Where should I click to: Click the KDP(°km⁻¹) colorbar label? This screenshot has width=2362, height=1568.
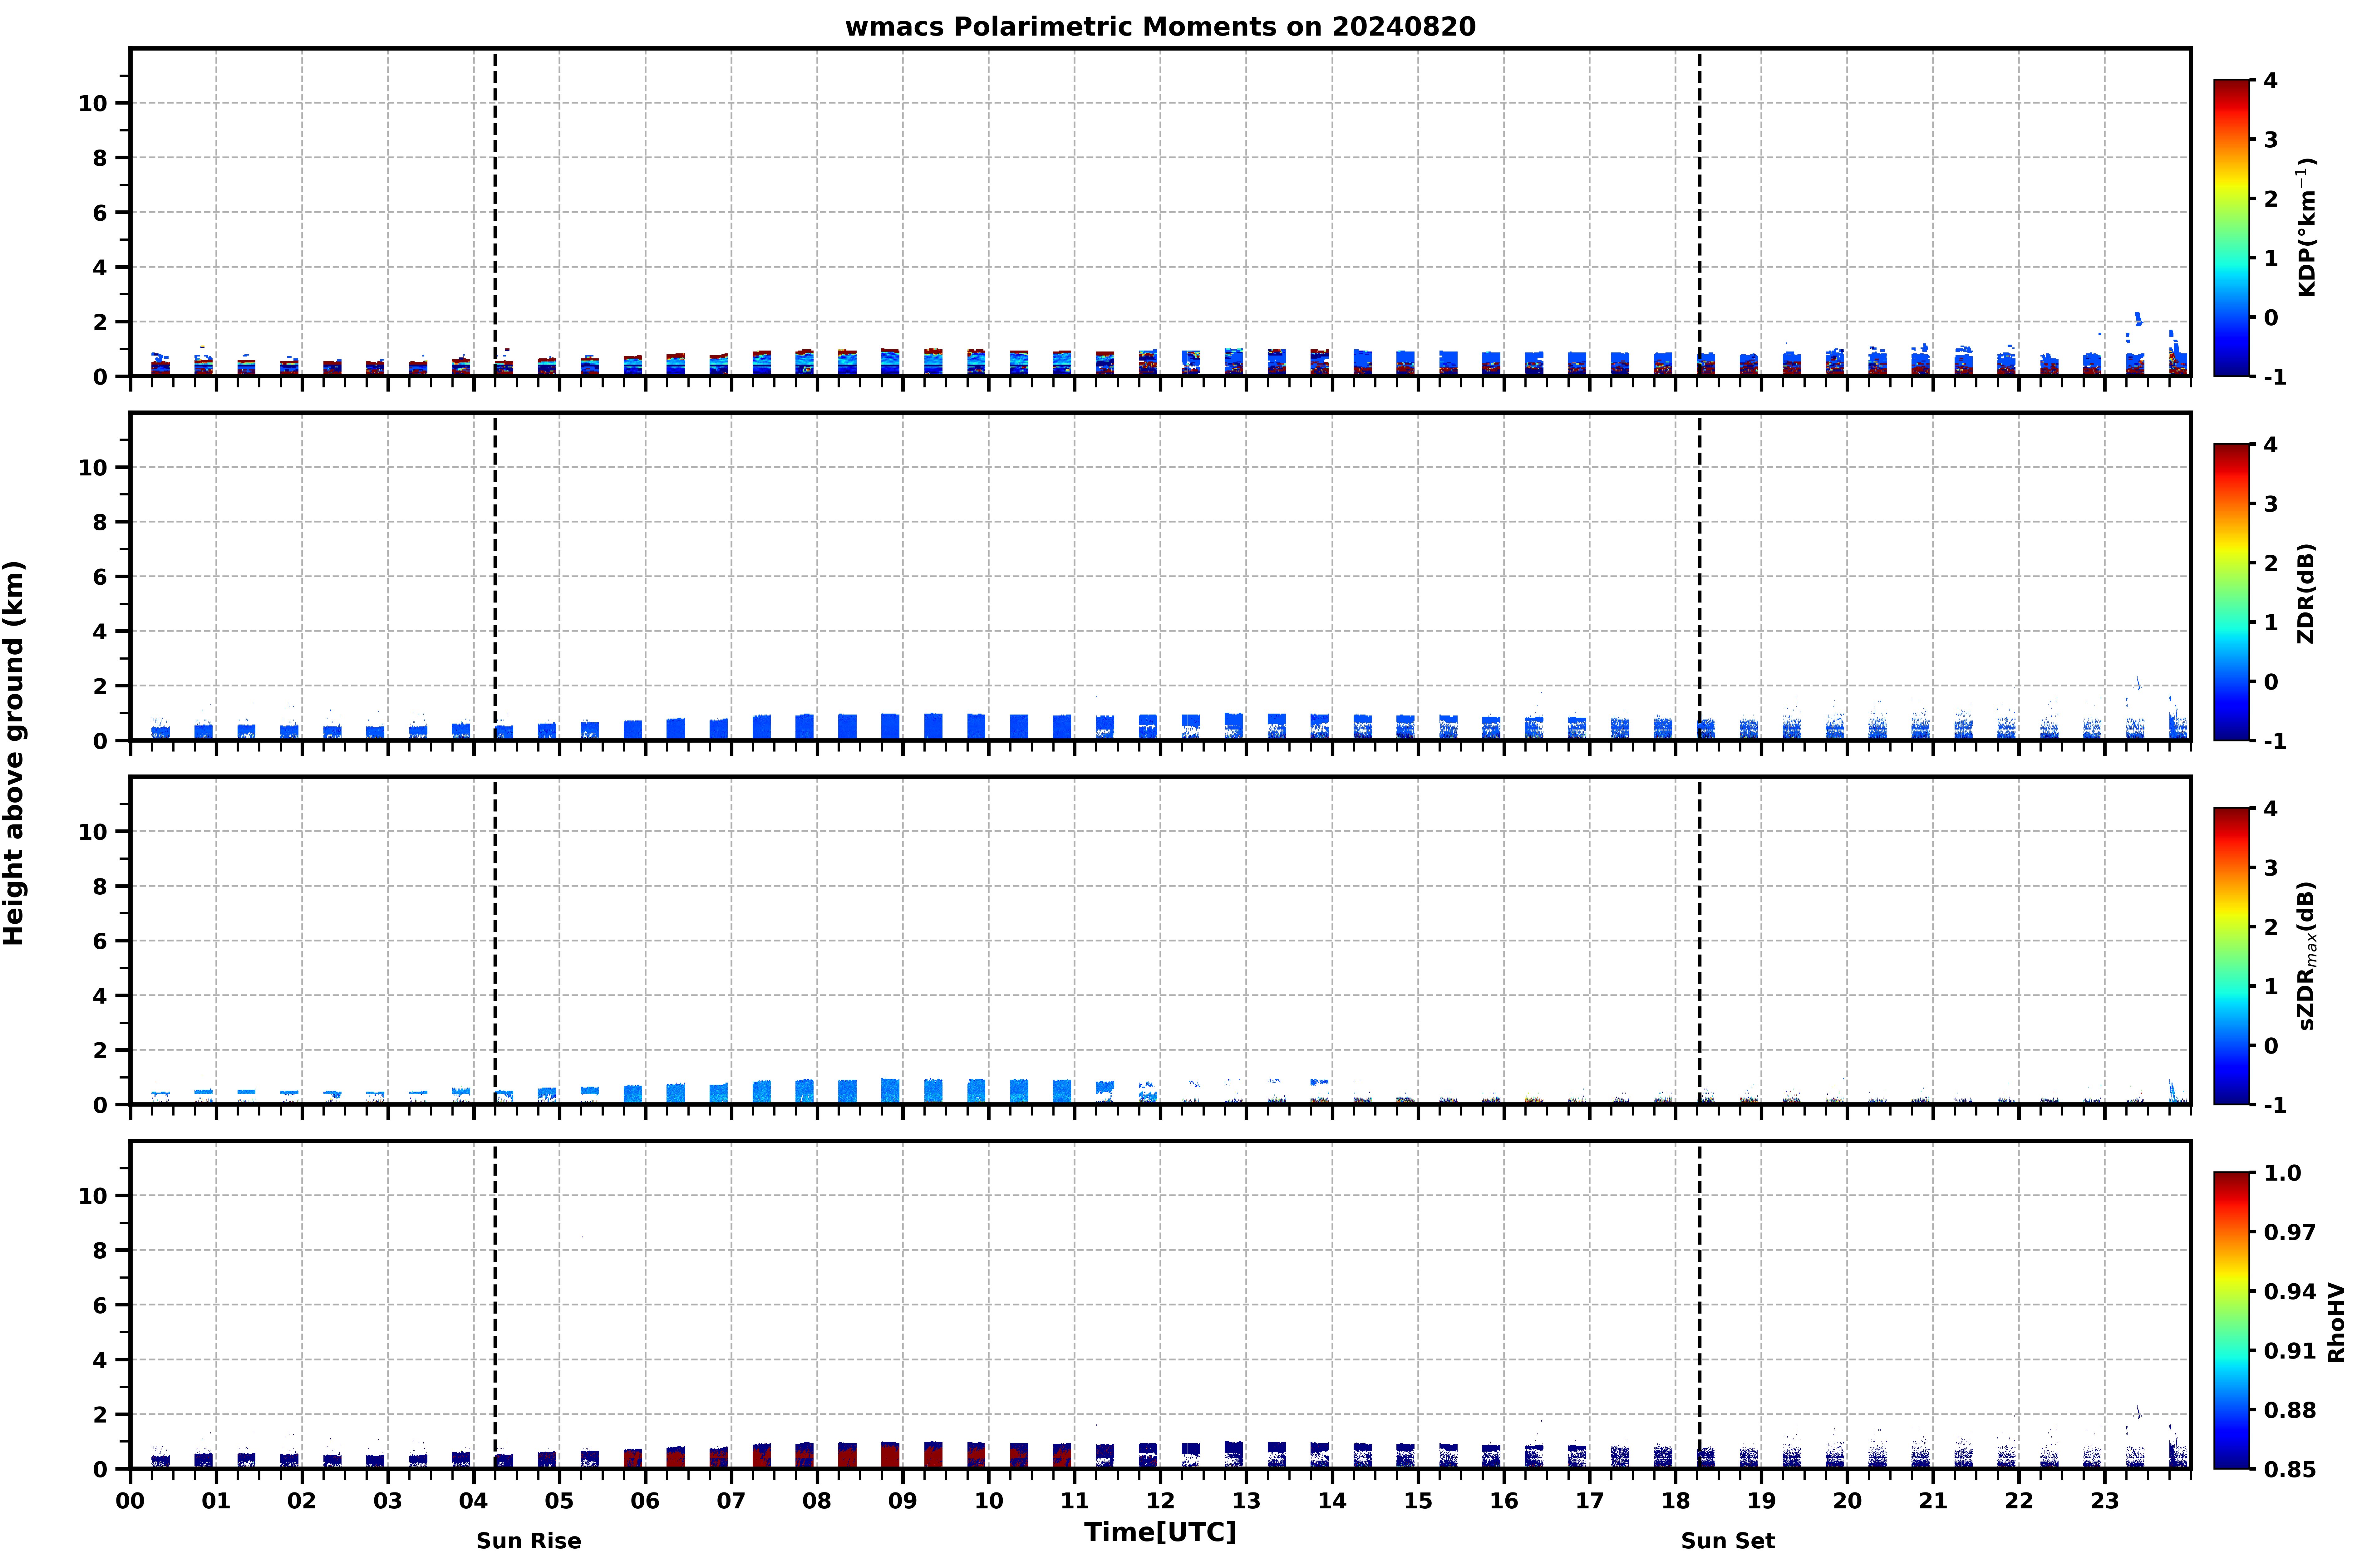click(x=2306, y=227)
